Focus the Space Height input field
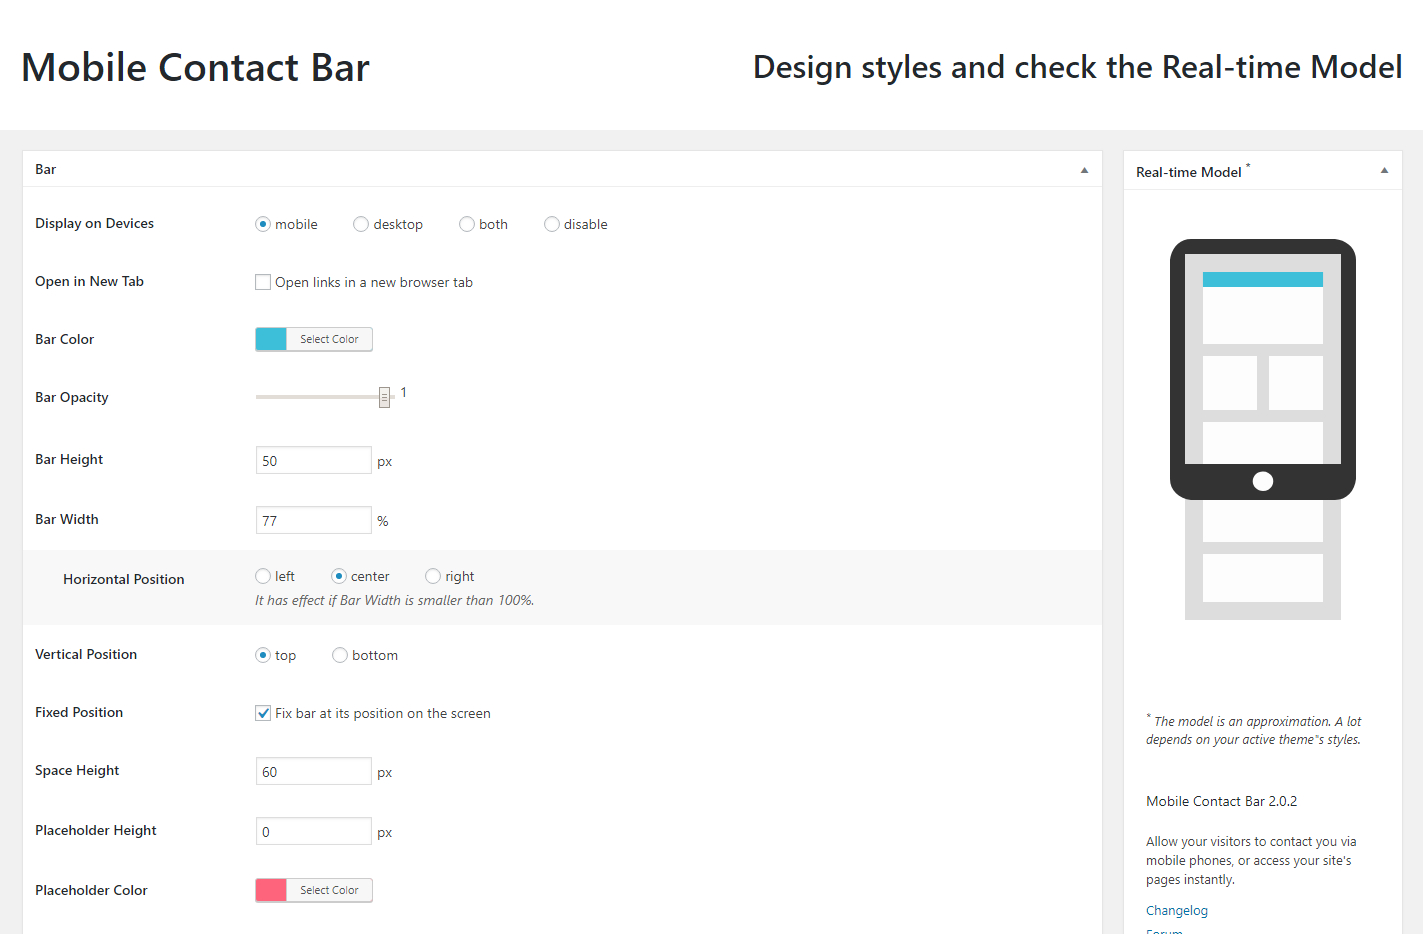This screenshot has width=1423, height=934. [x=314, y=771]
